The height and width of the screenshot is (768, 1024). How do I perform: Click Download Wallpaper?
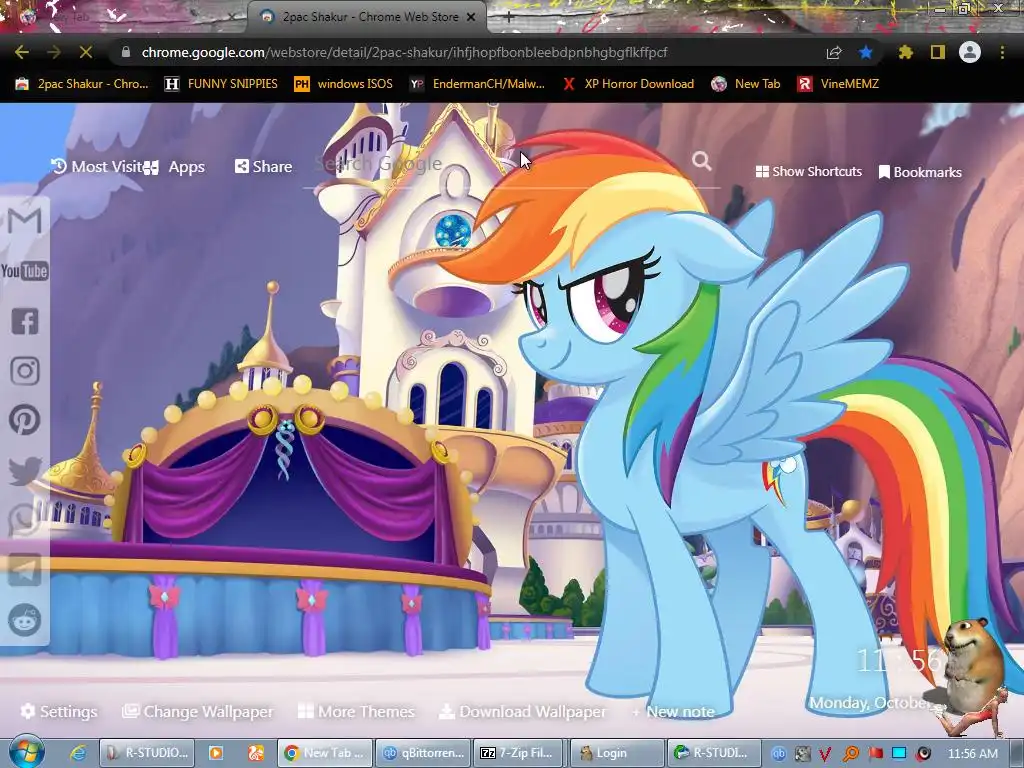click(522, 711)
